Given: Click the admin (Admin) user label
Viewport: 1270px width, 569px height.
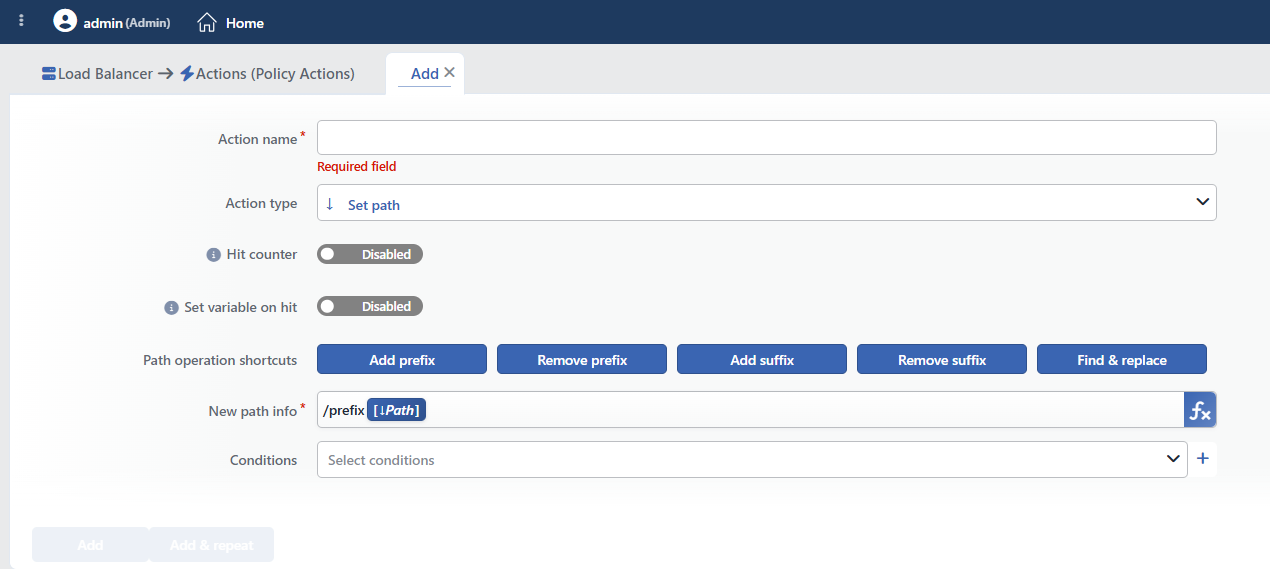Looking at the screenshot, I should pyautogui.click(x=127, y=22).
